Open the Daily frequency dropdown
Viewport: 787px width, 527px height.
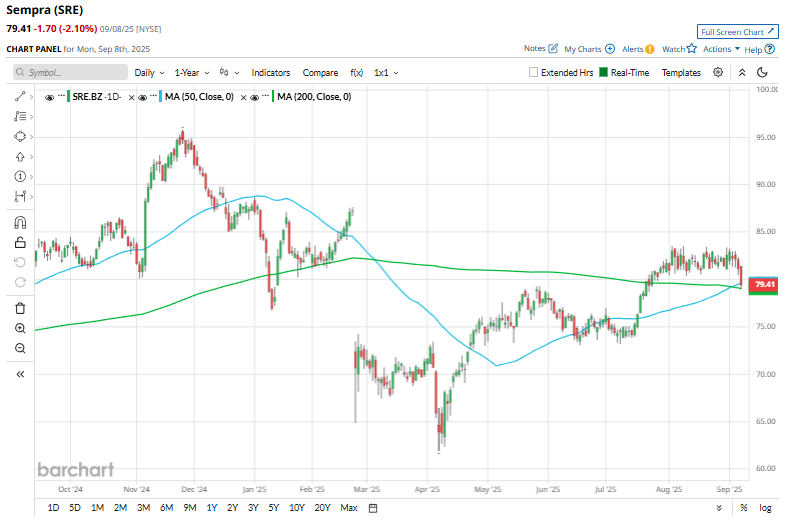click(x=149, y=73)
